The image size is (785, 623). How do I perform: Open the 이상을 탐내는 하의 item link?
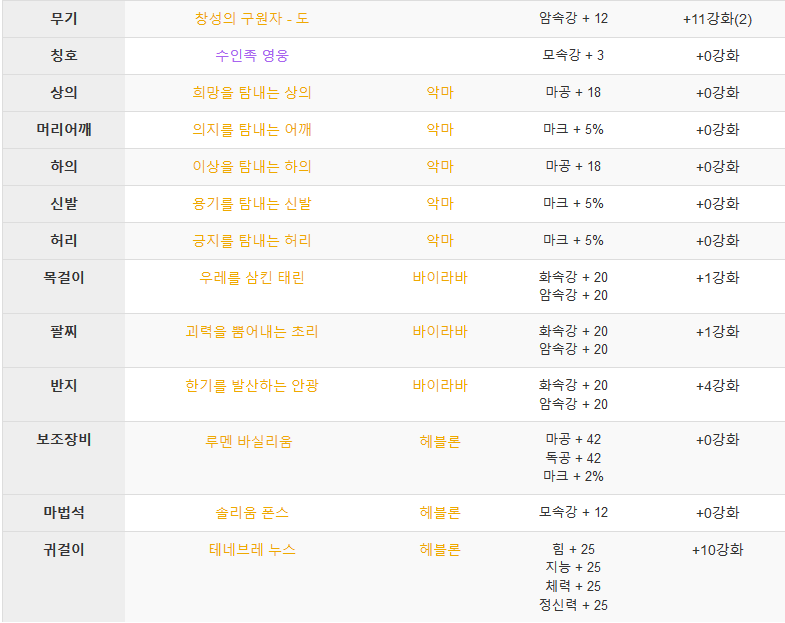coord(252,167)
